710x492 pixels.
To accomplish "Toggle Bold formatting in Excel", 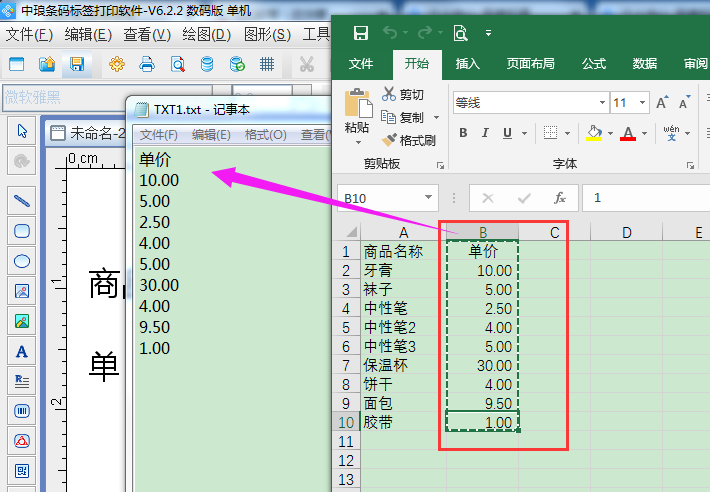I will [463, 133].
